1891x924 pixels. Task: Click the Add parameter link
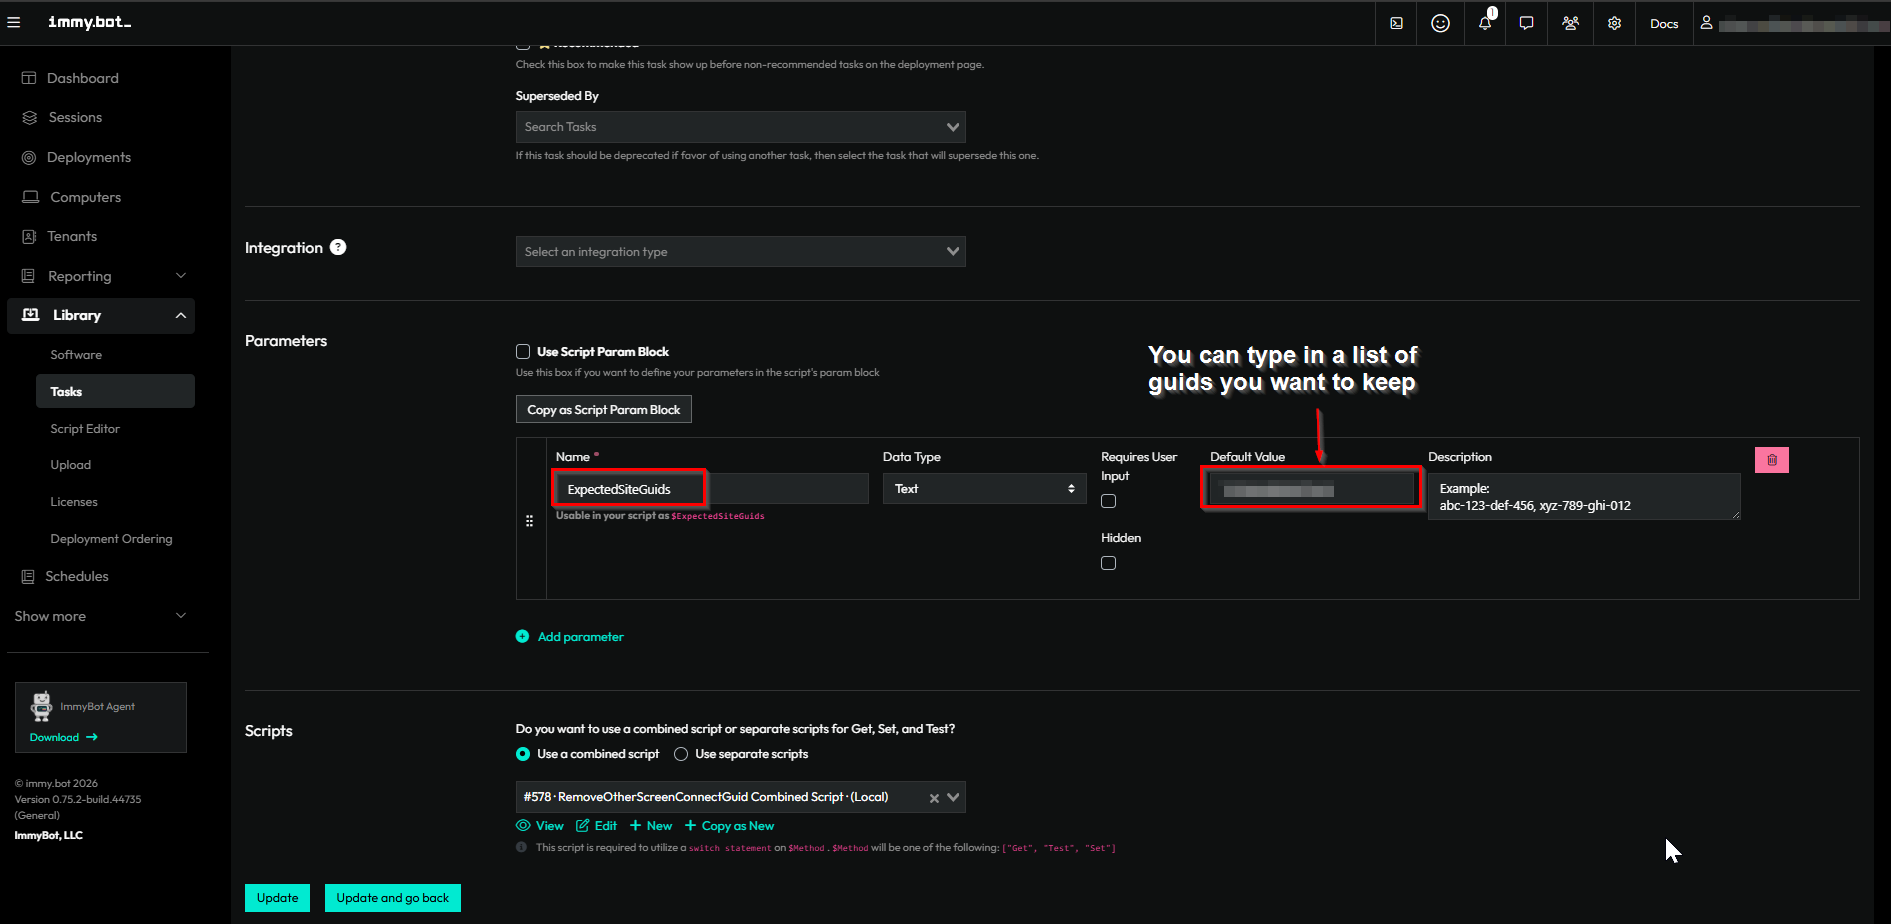click(x=580, y=637)
